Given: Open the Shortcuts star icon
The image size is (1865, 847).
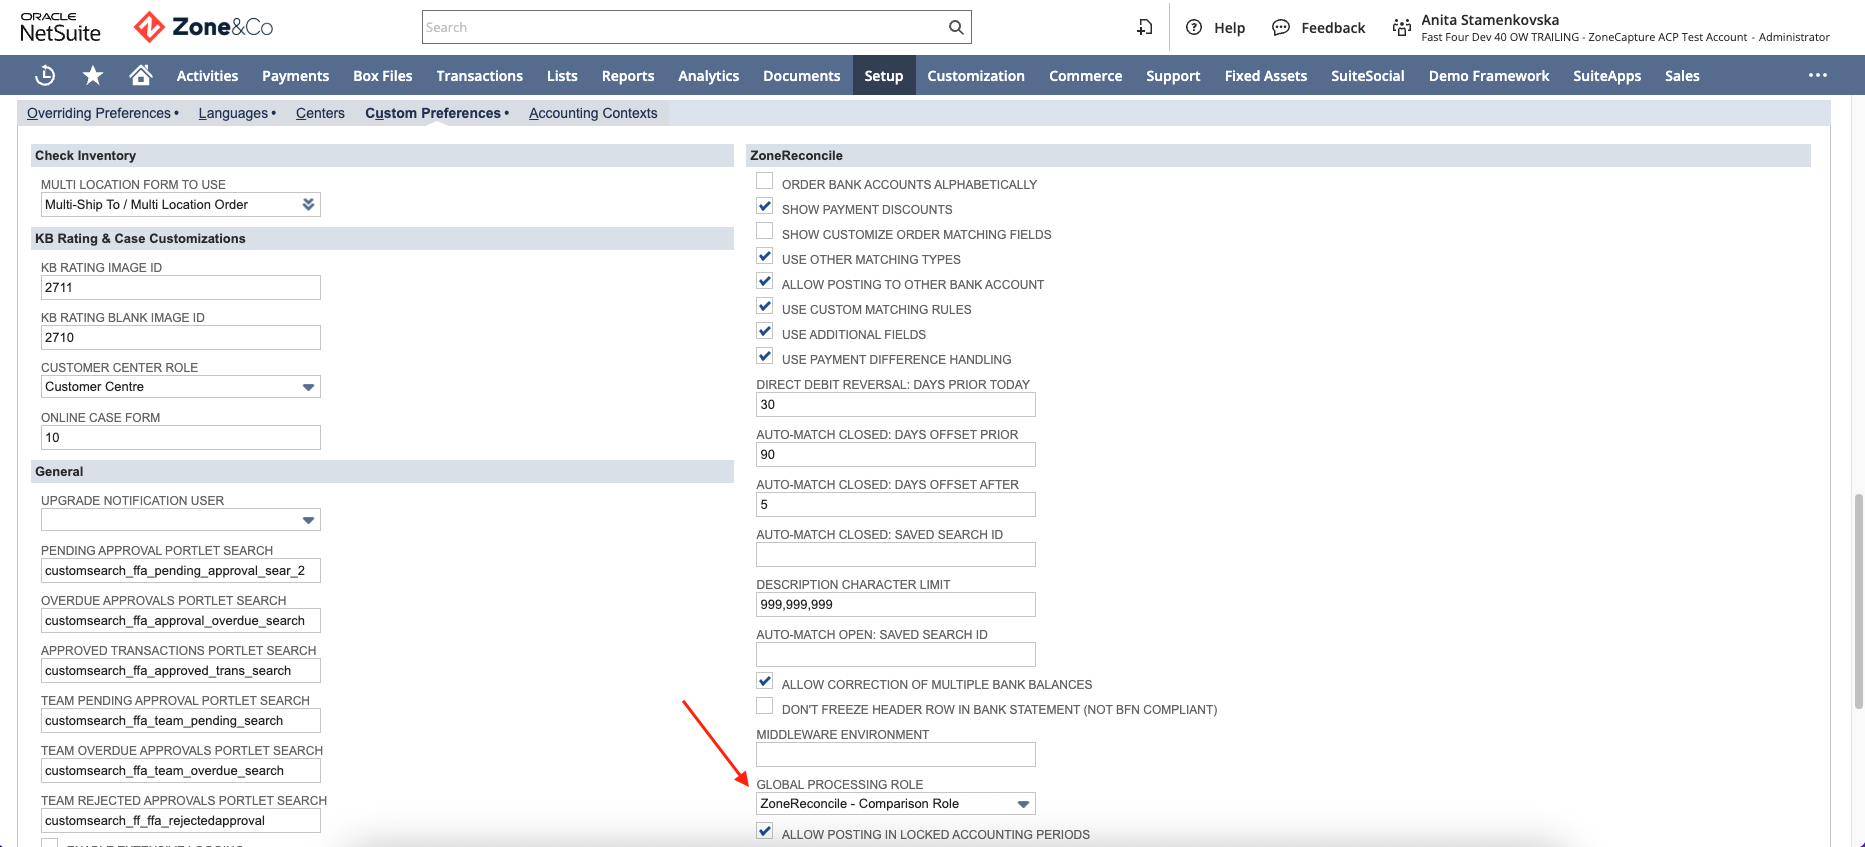Looking at the screenshot, I should [x=93, y=75].
